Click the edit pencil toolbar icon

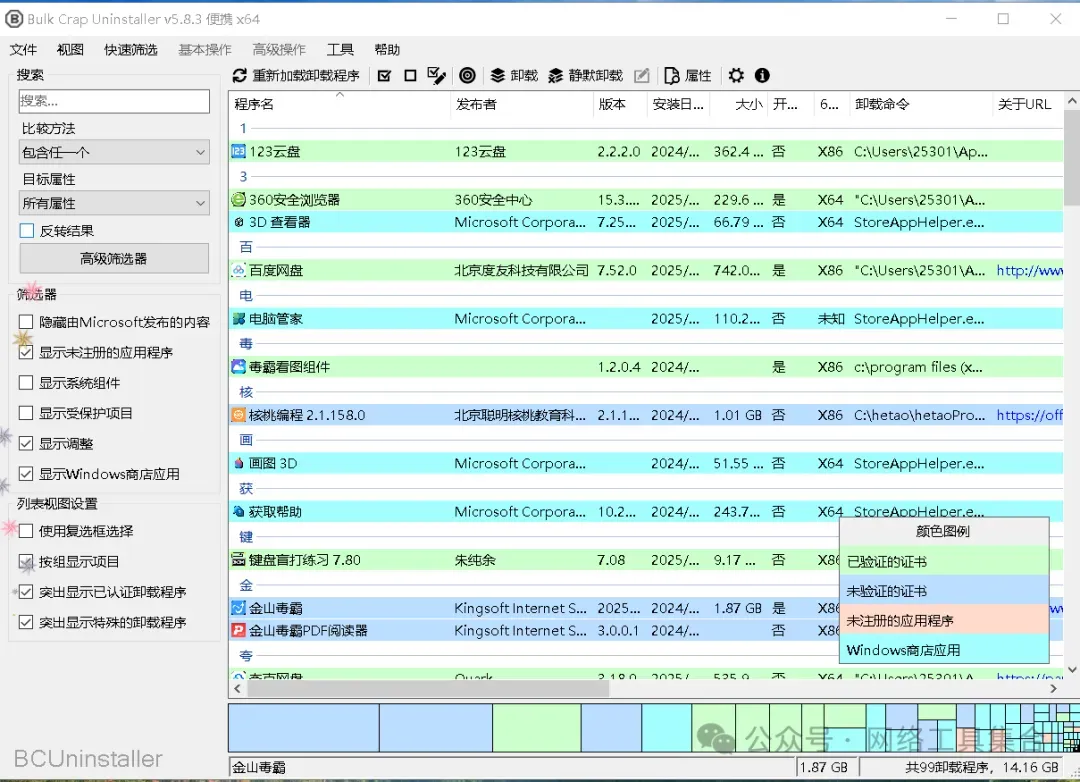point(641,76)
